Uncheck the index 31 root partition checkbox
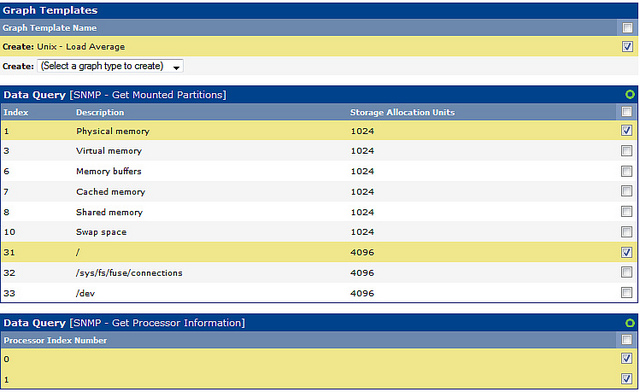 pos(626,252)
